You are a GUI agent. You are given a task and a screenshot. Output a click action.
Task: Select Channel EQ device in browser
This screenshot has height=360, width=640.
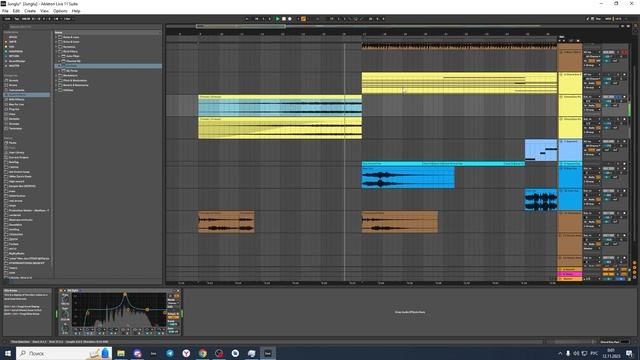73,61
